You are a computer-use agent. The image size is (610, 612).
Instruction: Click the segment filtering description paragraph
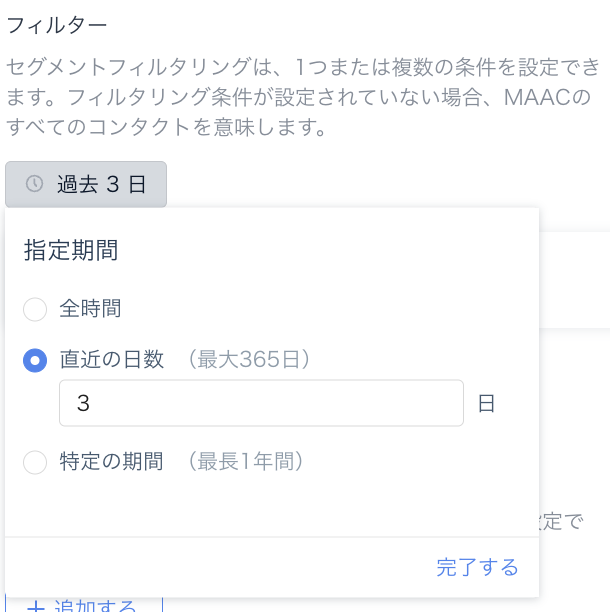pyautogui.click(x=302, y=97)
